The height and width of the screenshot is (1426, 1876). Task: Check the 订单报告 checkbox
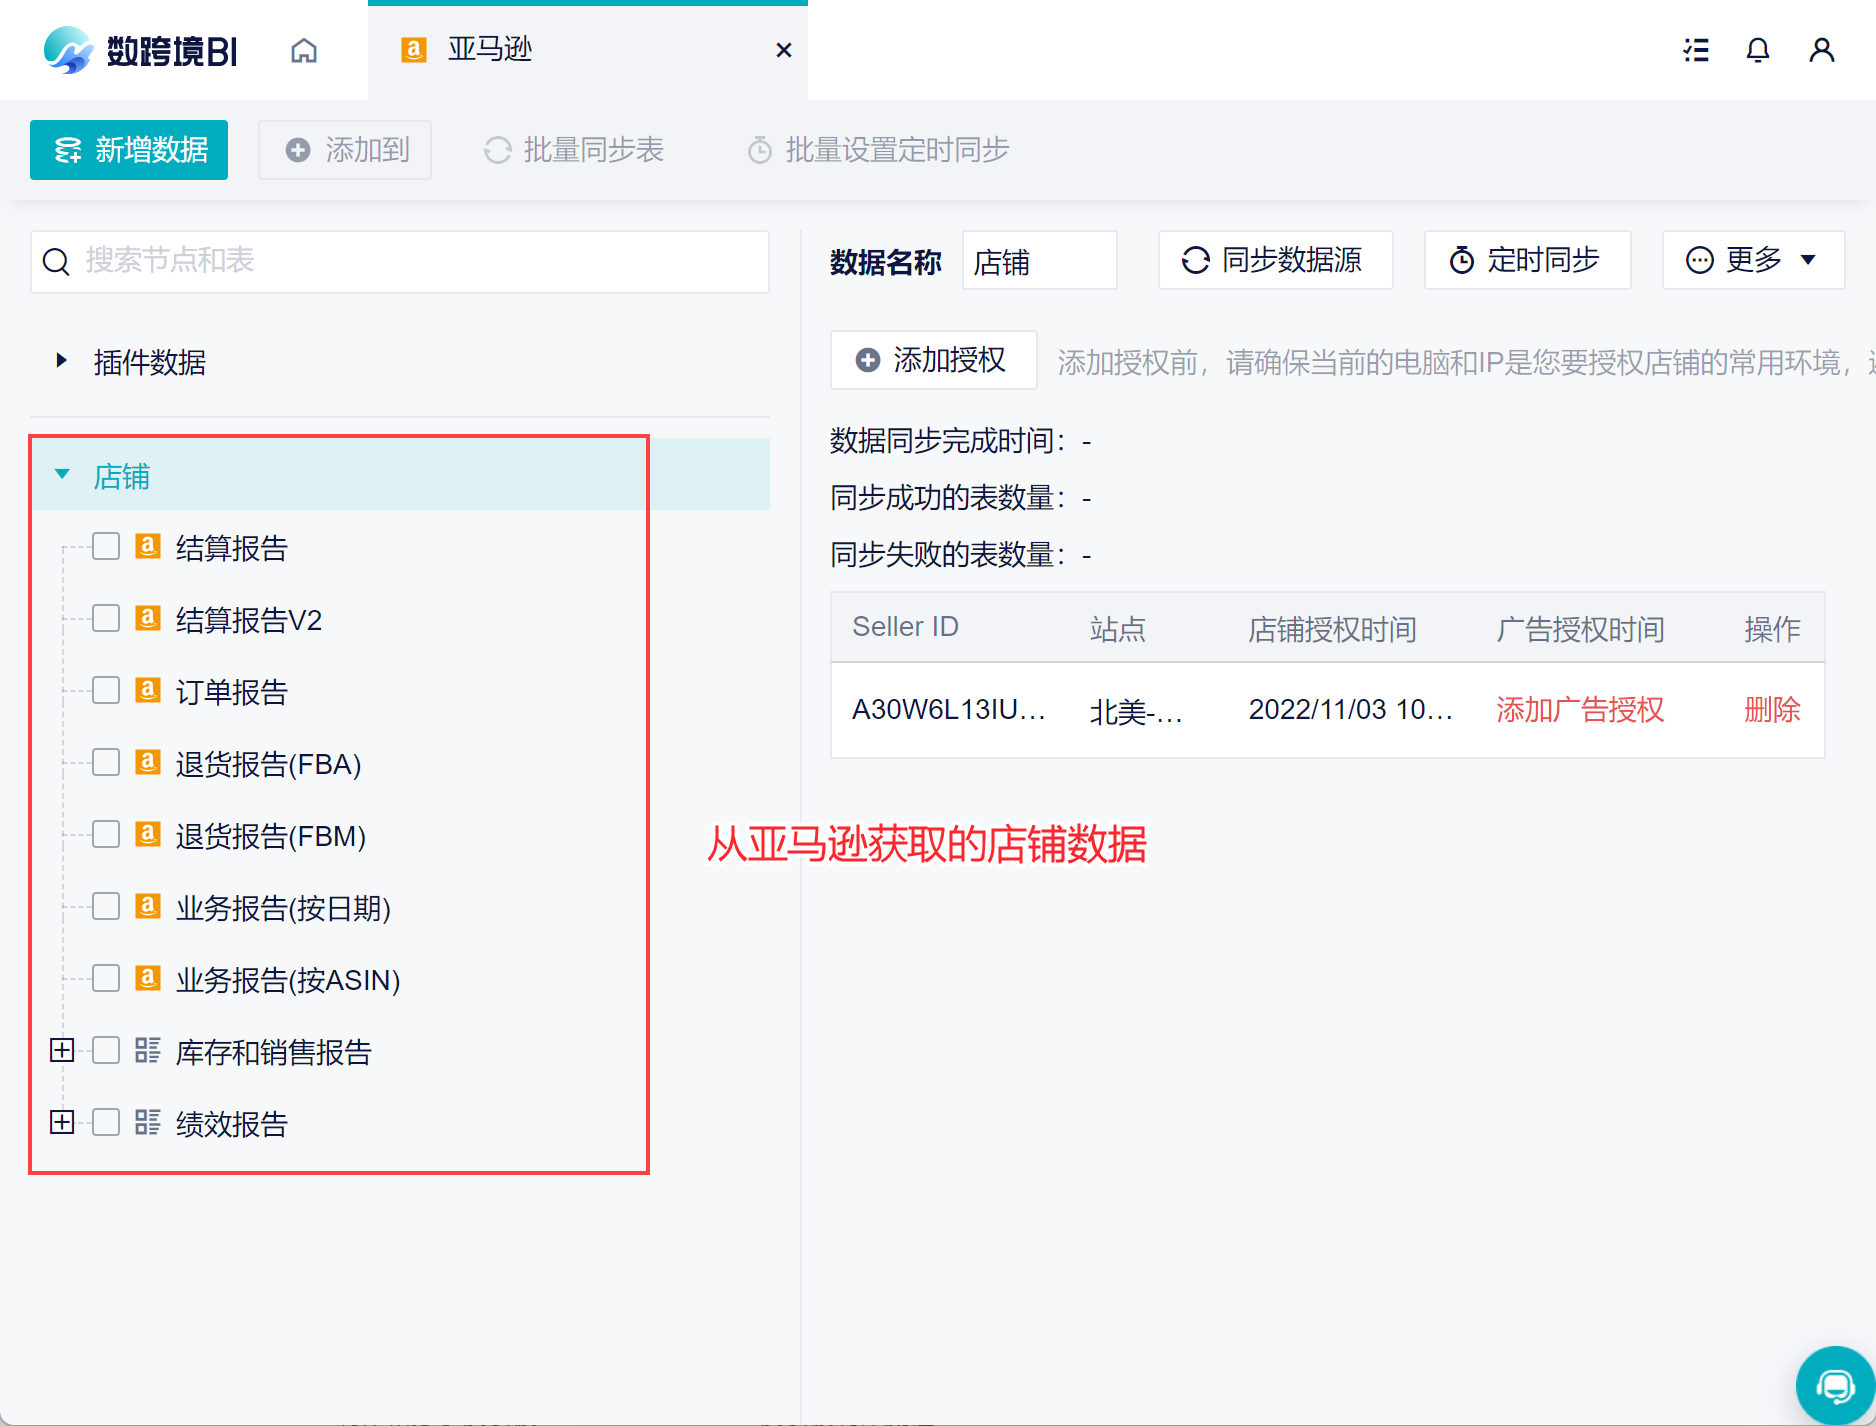pos(106,690)
